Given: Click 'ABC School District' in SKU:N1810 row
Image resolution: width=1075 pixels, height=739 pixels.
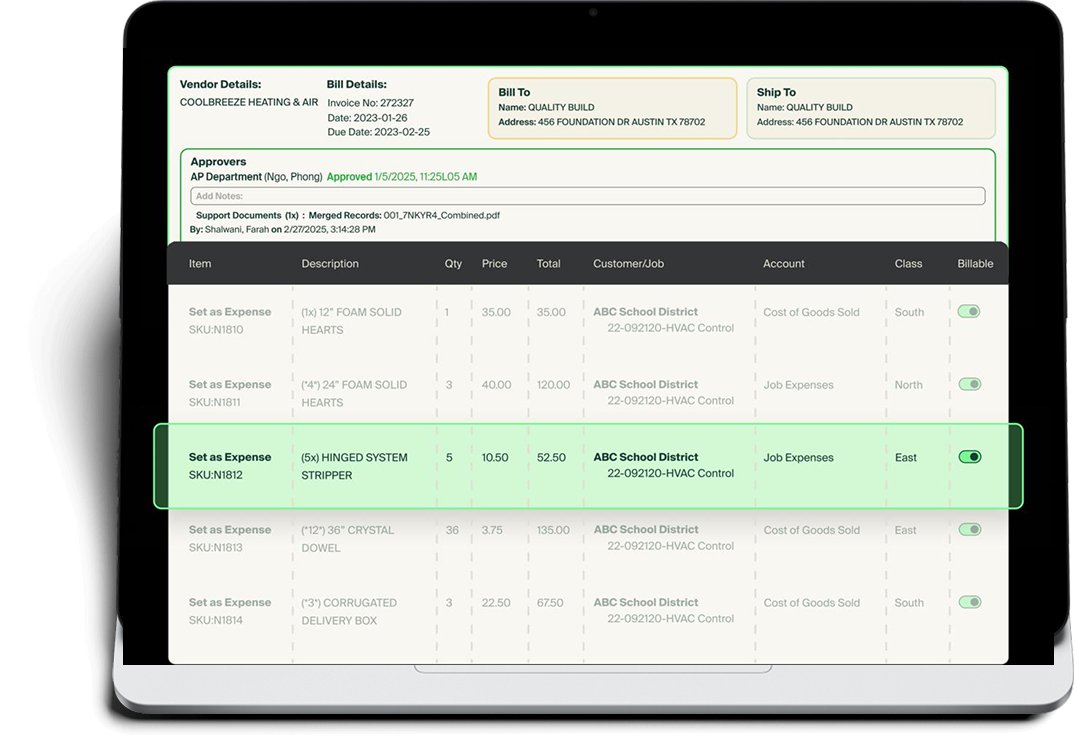Looking at the screenshot, I should click(x=646, y=312).
